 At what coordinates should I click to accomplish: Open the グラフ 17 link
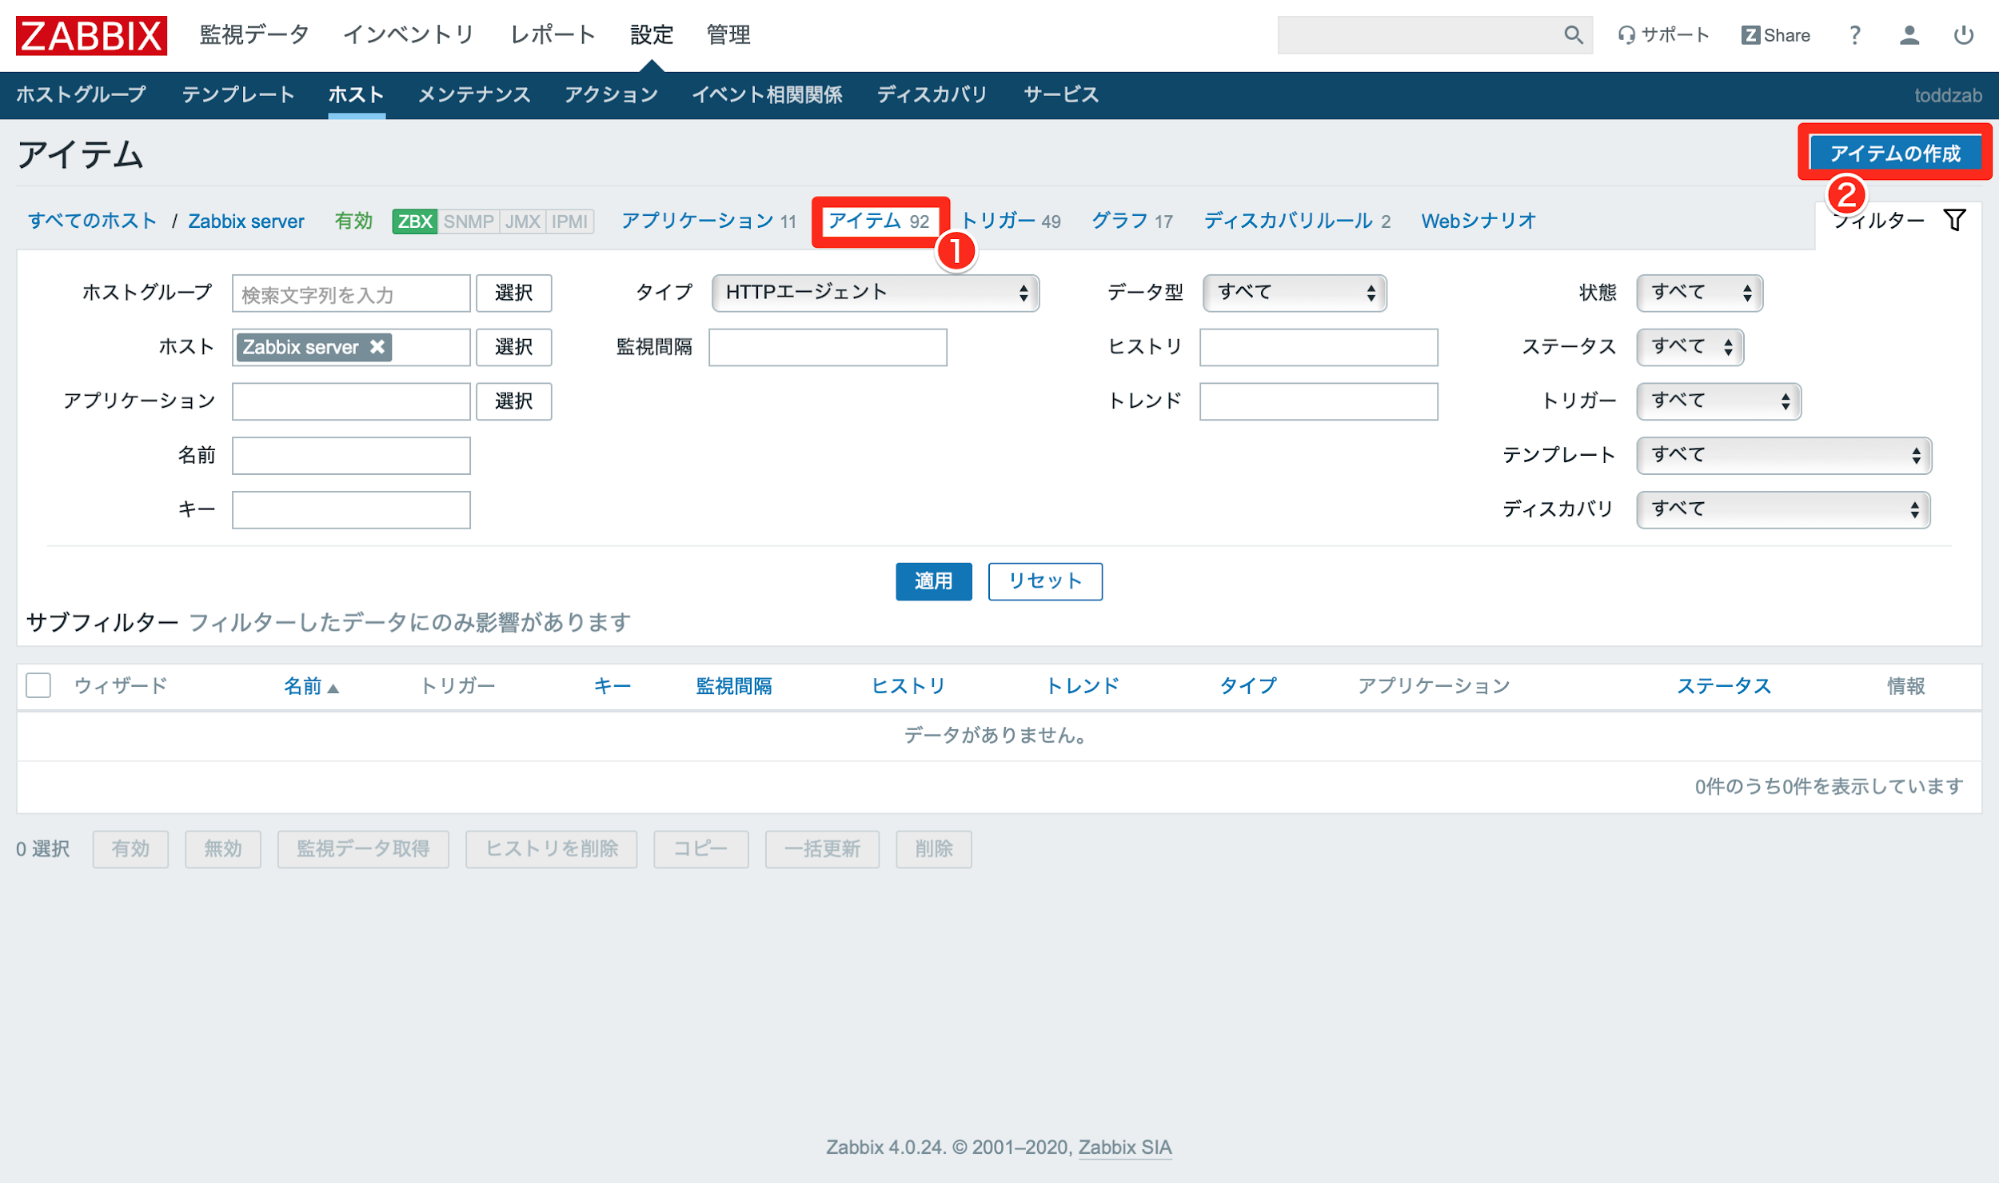[1132, 221]
